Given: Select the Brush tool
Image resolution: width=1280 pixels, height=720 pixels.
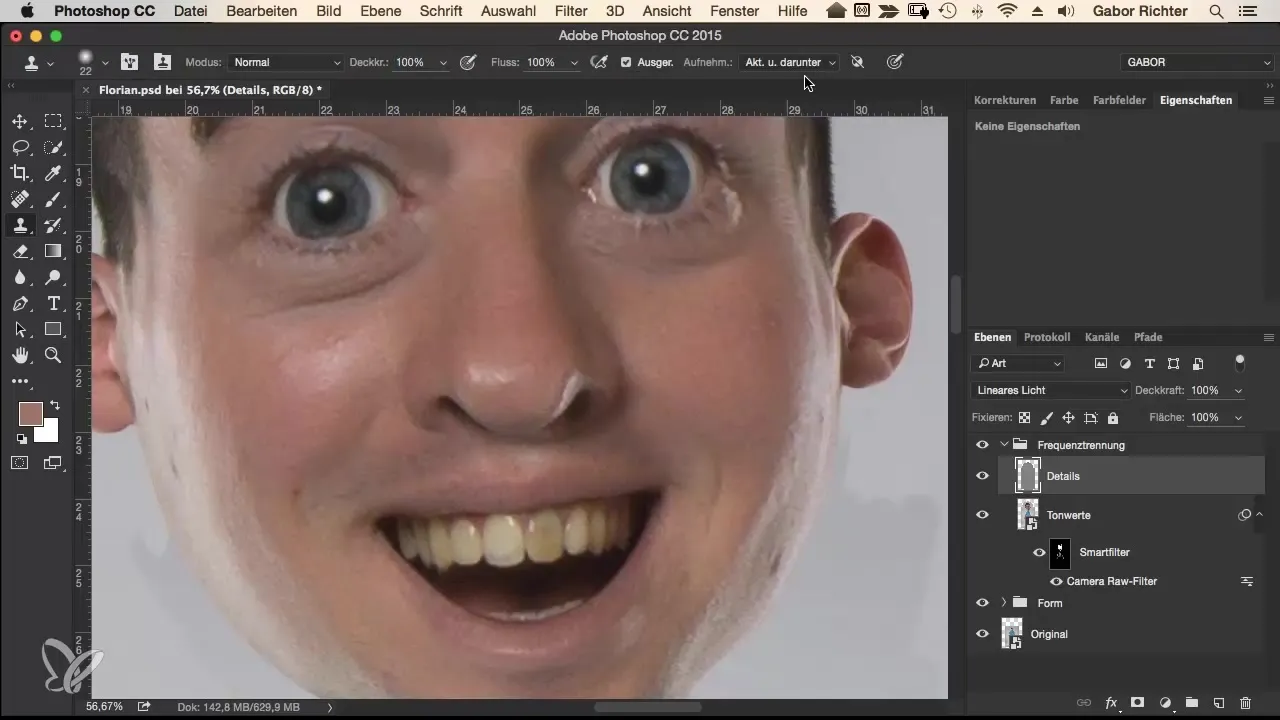Looking at the screenshot, I should click(53, 199).
